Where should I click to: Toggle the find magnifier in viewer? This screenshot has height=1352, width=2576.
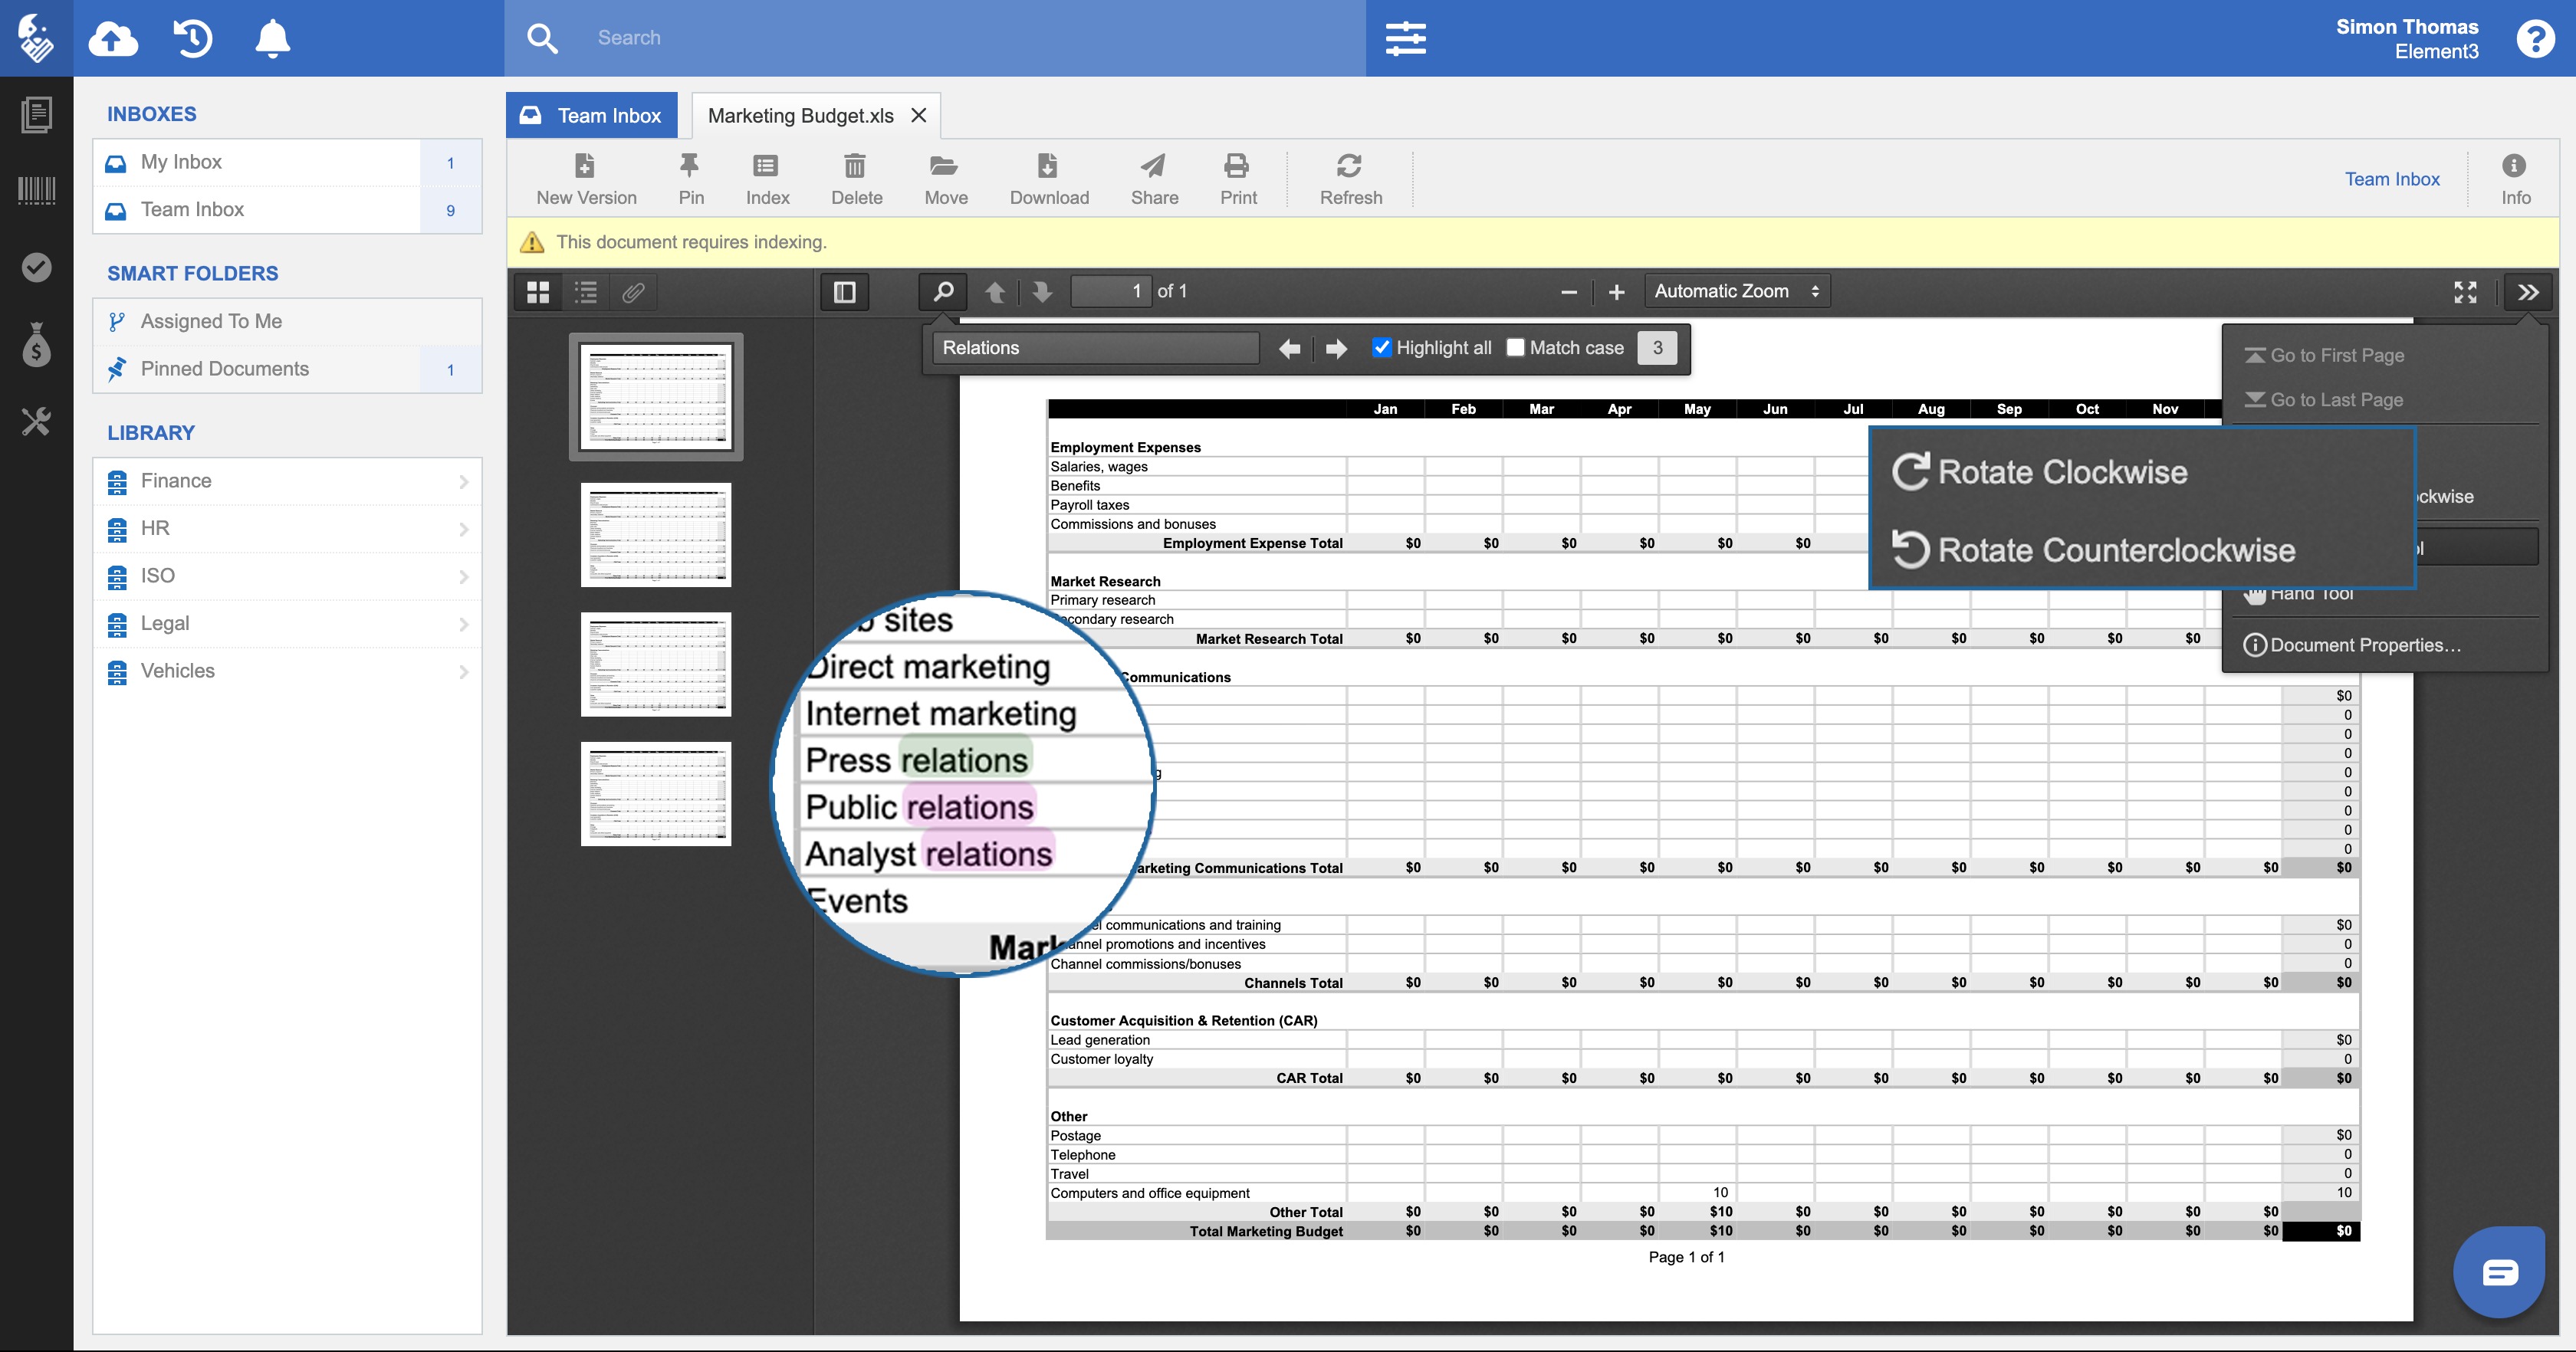pyautogui.click(x=943, y=292)
